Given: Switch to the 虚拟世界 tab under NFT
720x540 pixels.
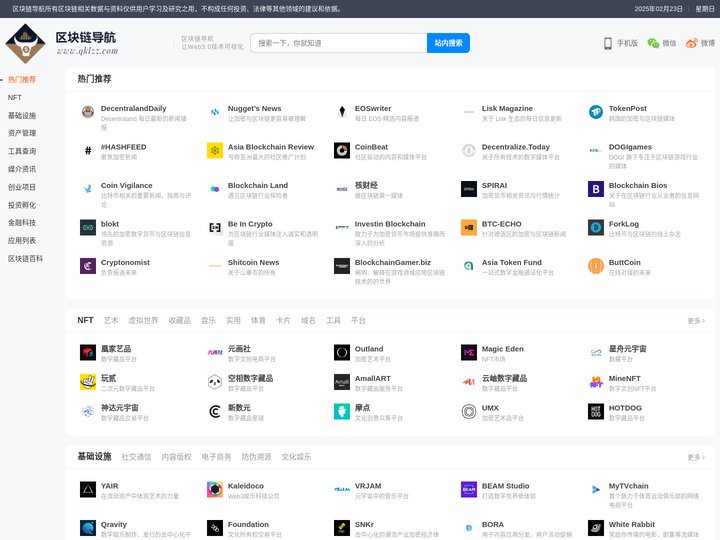Looking at the screenshot, I should [143, 321].
